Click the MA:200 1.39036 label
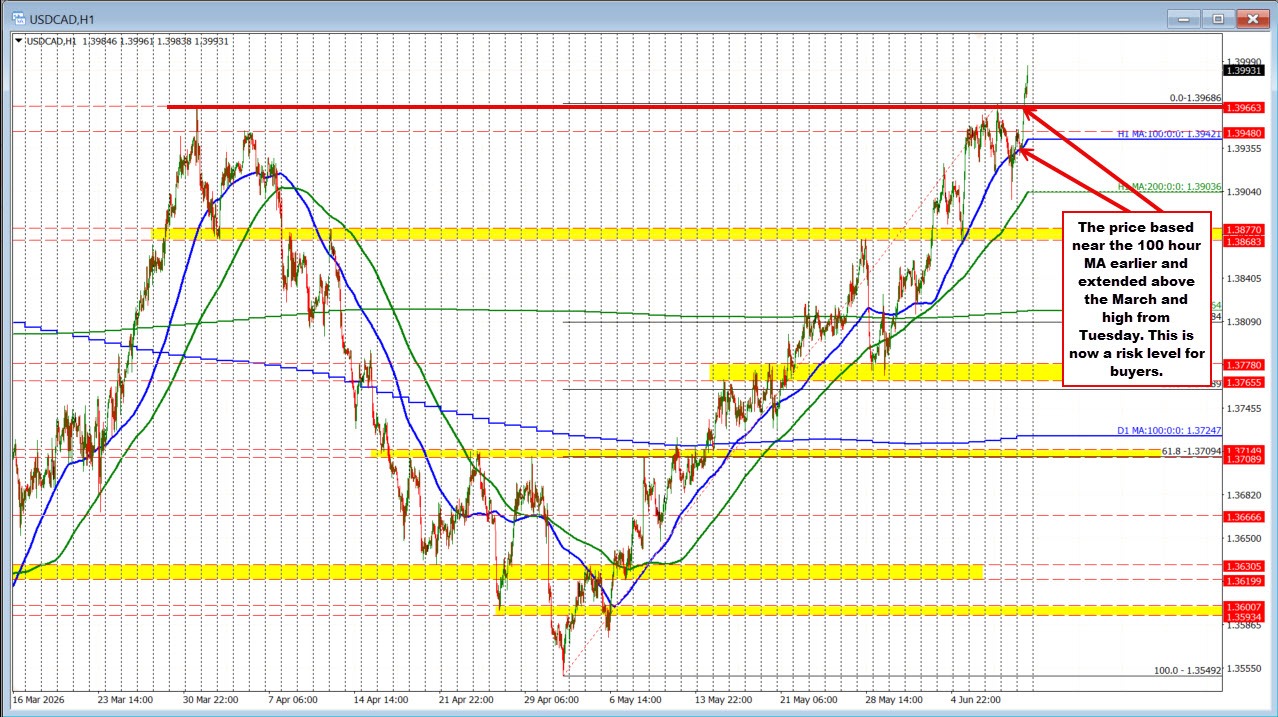The width and height of the screenshot is (1278, 717). click(x=1170, y=186)
